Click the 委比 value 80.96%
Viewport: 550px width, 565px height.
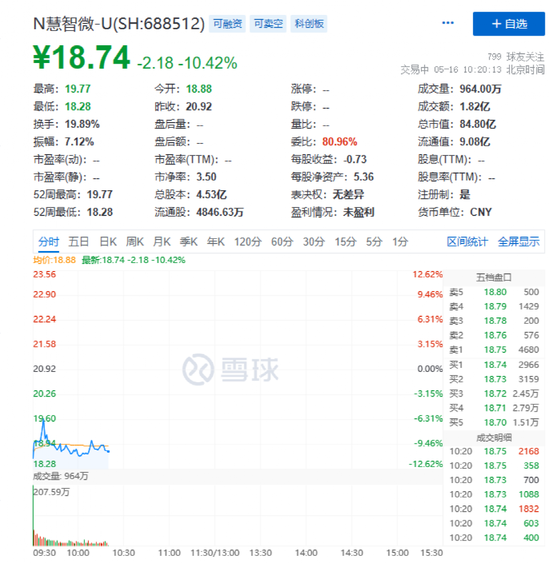tap(340, 142)
